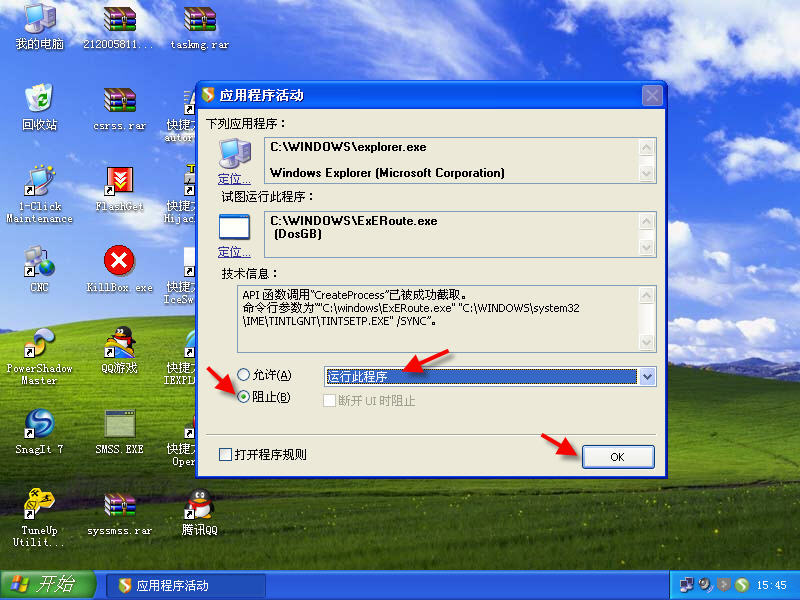Click the network connection tray icon
The height and width of the screenshot is (600, 800).
tap(687, 585)
